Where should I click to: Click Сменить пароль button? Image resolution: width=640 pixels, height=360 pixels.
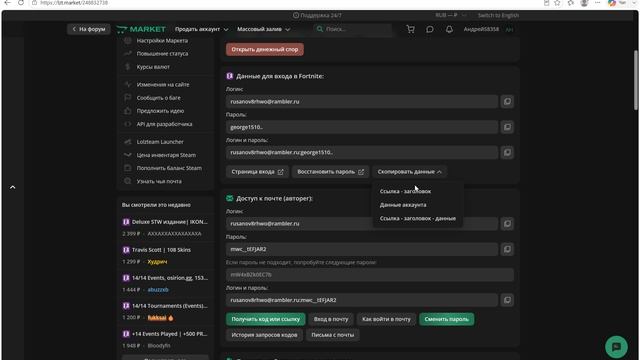447,319
